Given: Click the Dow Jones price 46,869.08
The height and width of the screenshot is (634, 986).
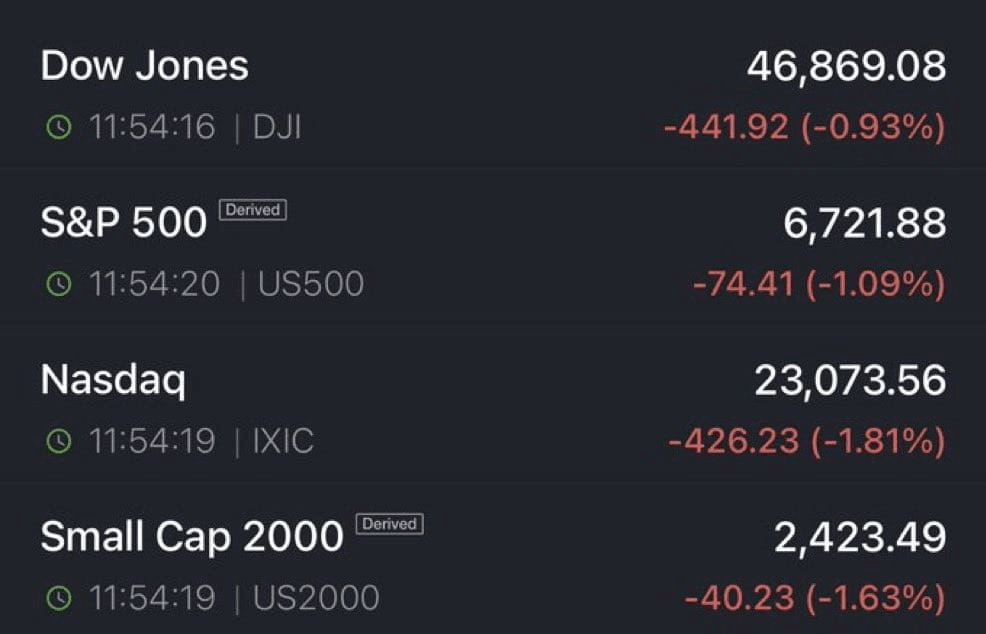Looking at the screenshot, I should 845,67.
